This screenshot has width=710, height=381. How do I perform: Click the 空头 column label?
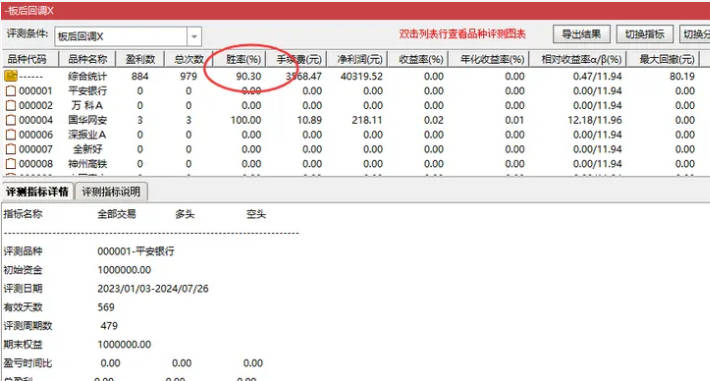coord(256,214)
